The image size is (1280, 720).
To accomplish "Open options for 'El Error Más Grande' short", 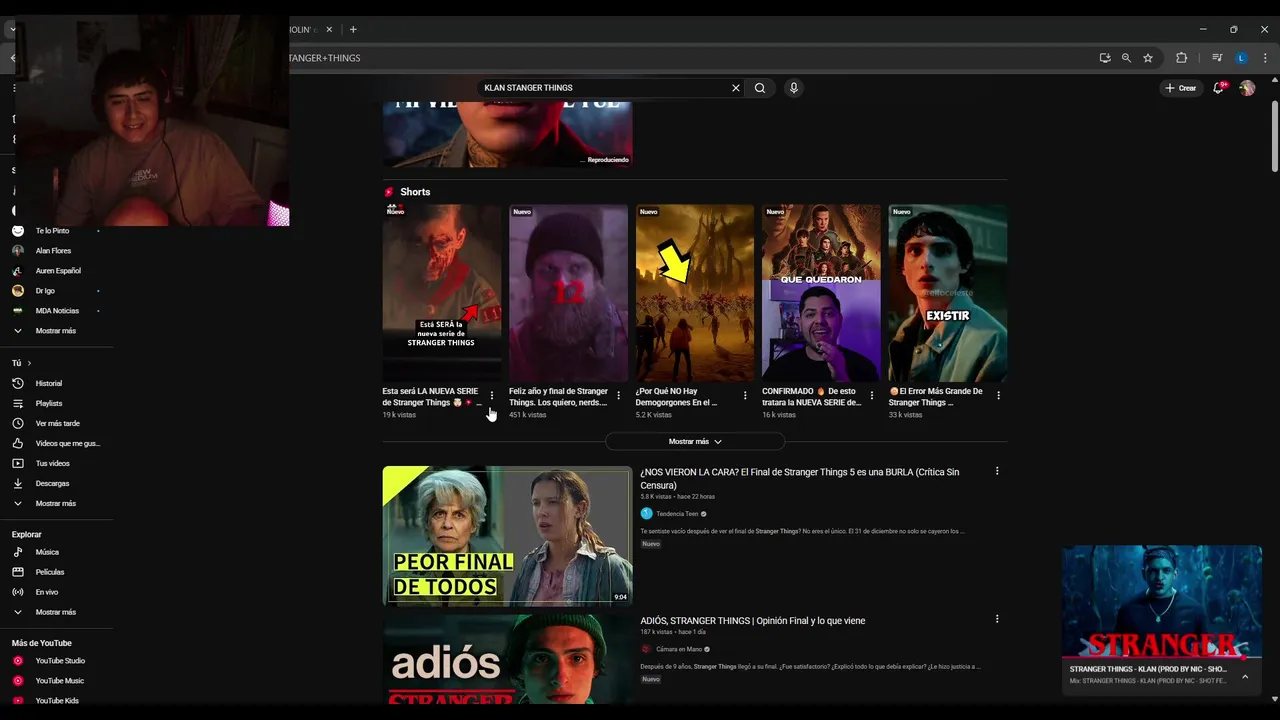I will tap(998, 396).
